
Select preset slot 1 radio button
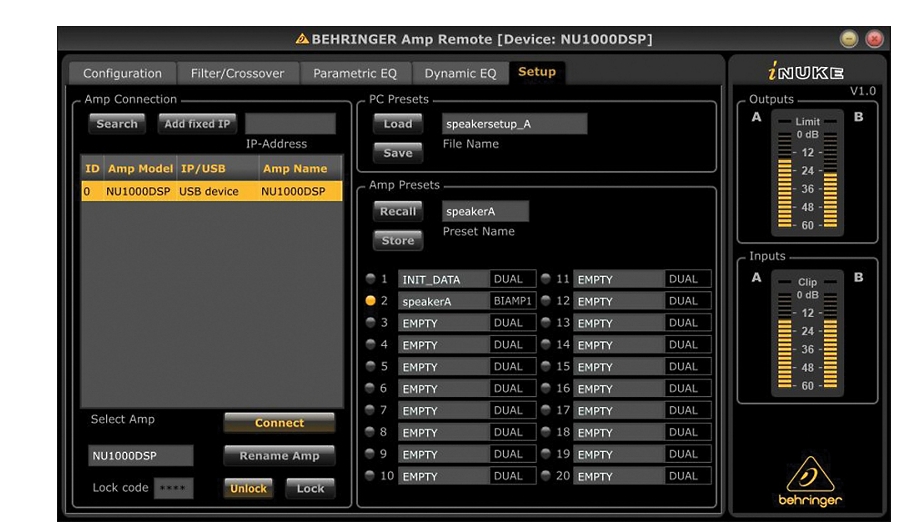click(x=370, y=279)
